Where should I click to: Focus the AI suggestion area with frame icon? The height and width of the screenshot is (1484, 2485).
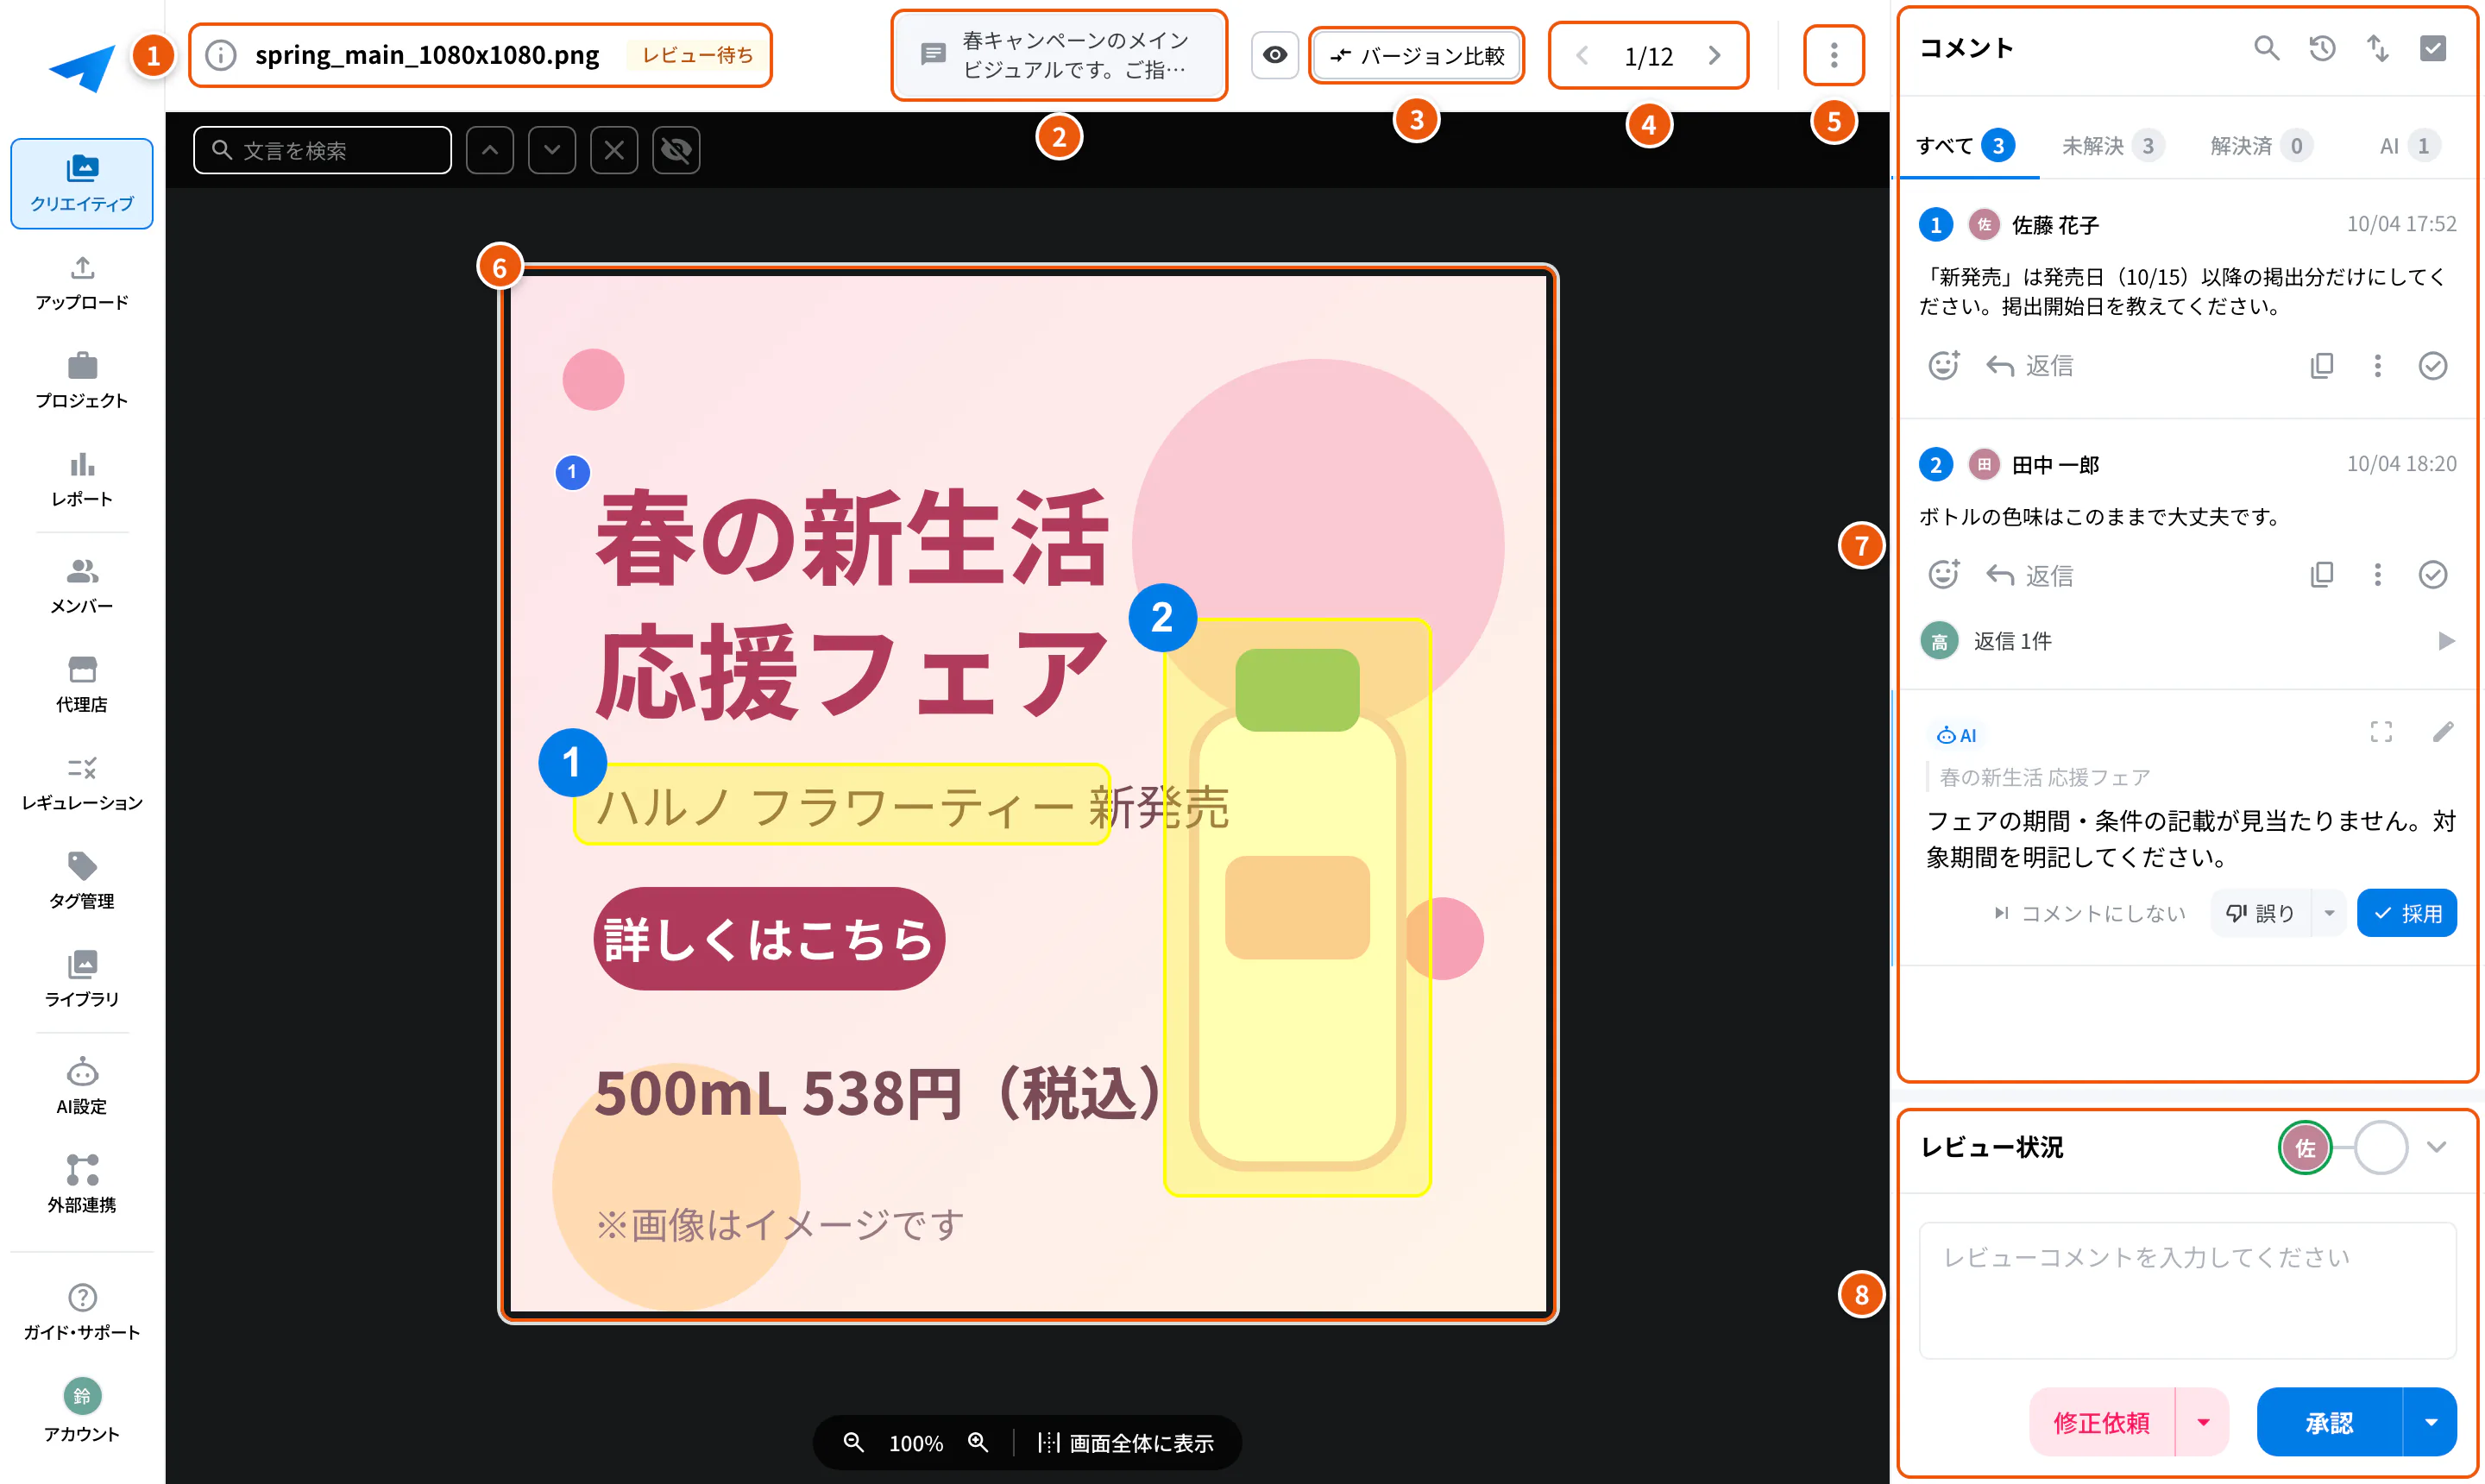click(2381, 732)
